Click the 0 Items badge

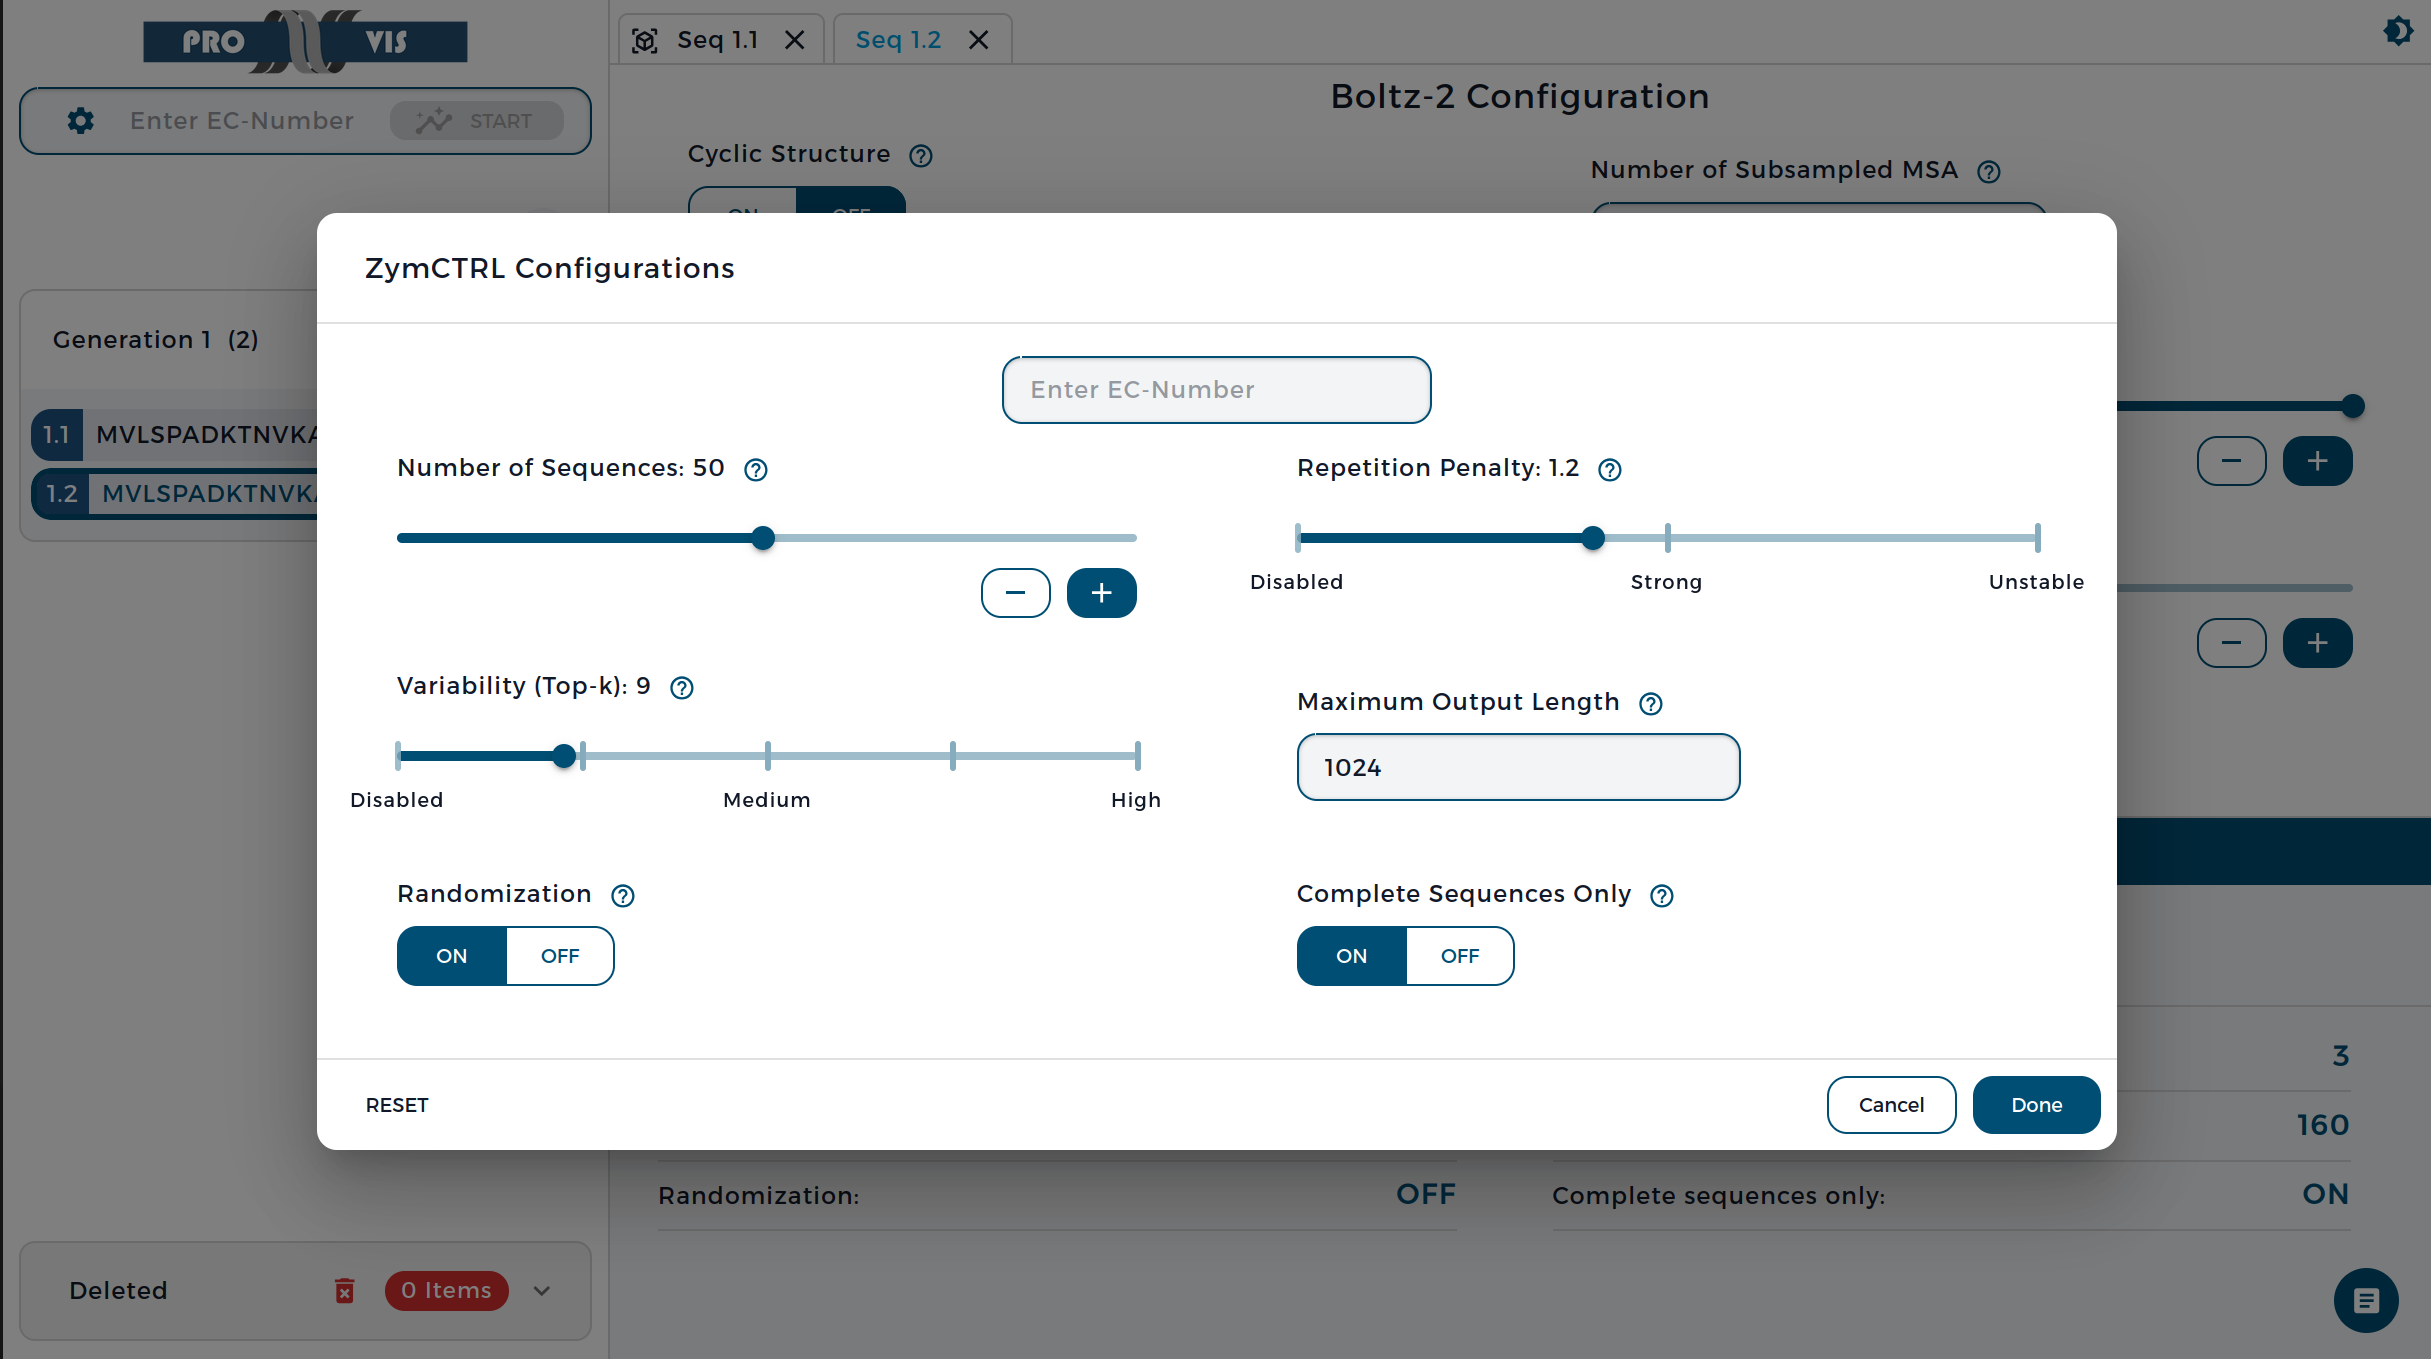[x=446, y=1291]
